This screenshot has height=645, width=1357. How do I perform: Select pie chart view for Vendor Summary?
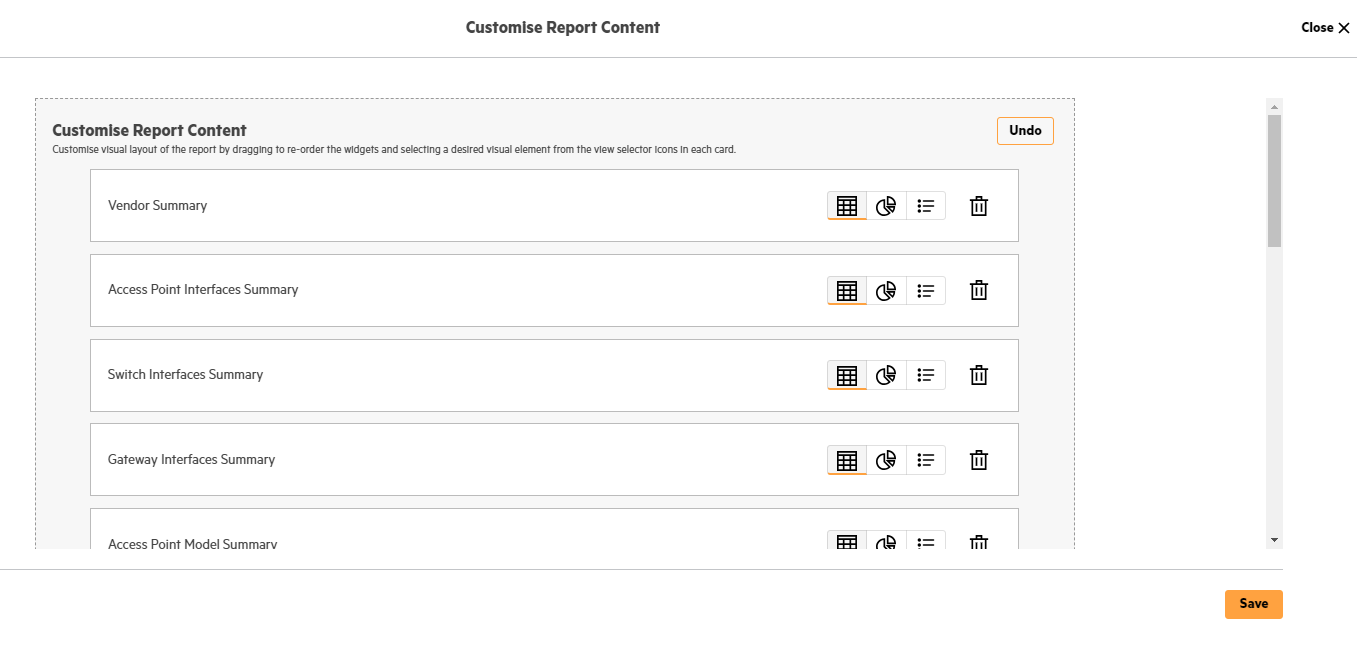(886, 206)
